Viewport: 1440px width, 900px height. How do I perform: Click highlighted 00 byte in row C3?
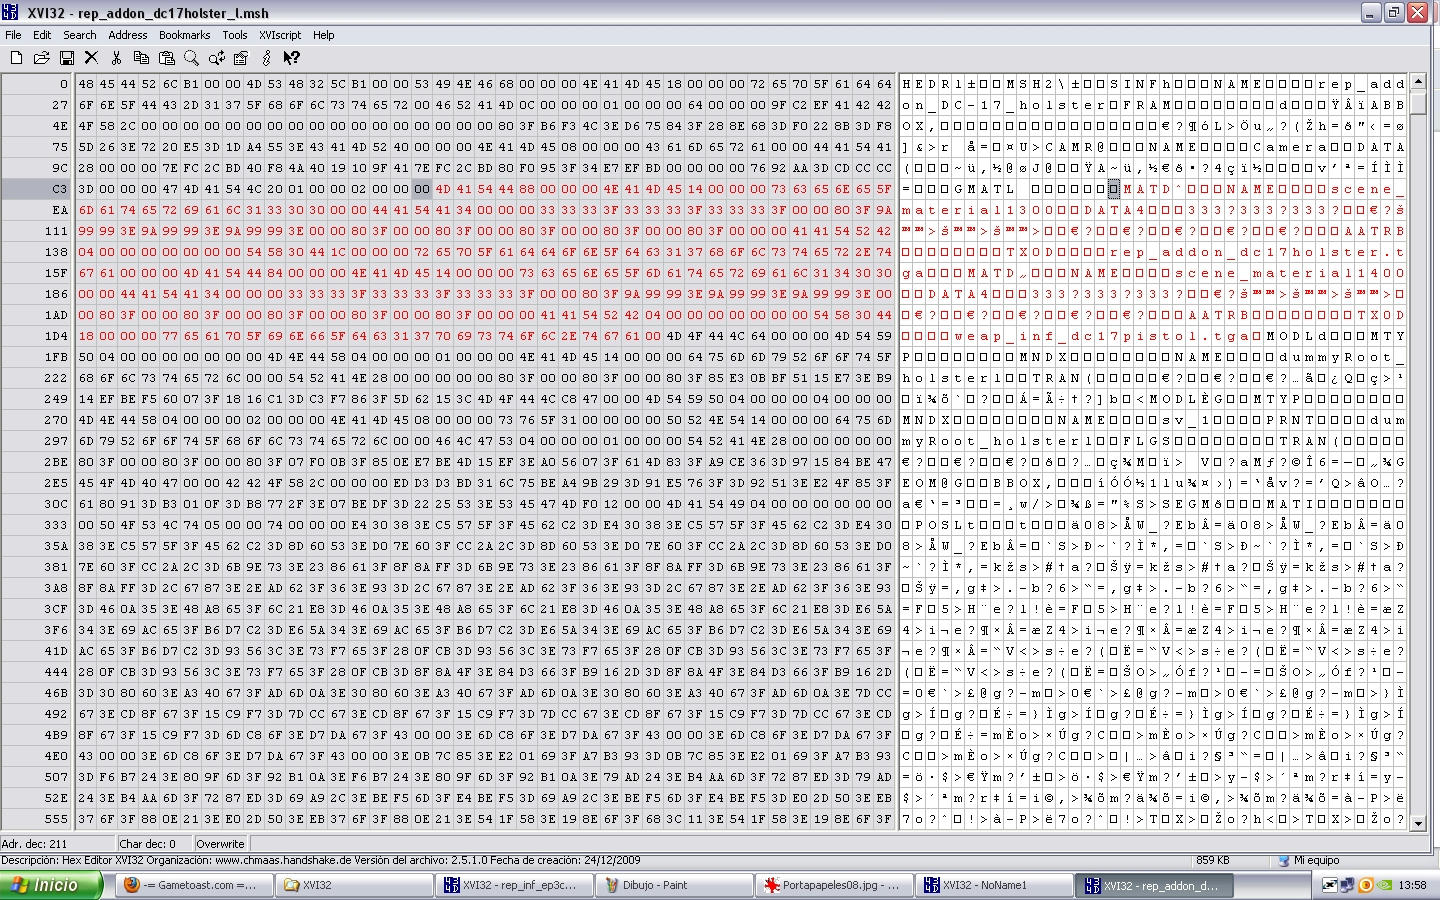pyautogui.click(x=422, y=189)
